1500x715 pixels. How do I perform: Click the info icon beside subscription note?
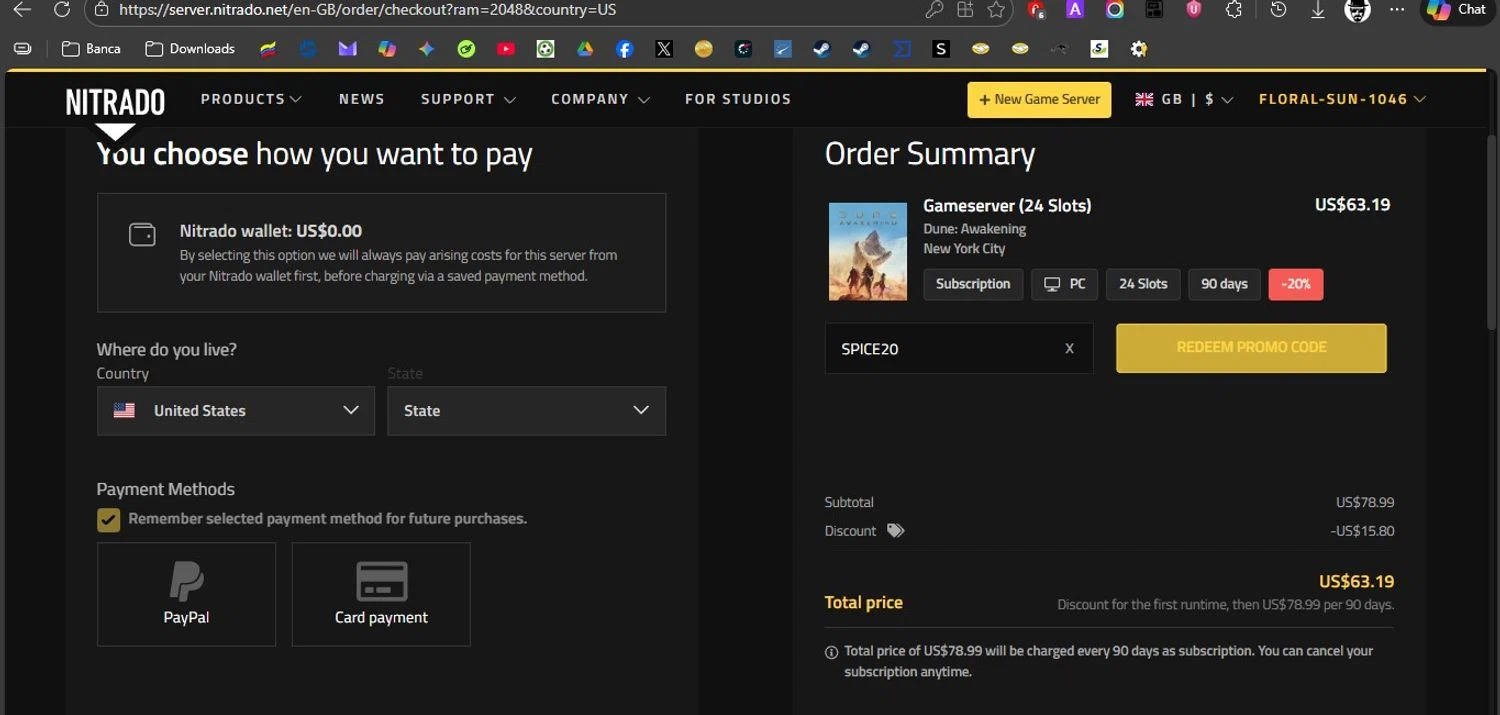[831, 652]
